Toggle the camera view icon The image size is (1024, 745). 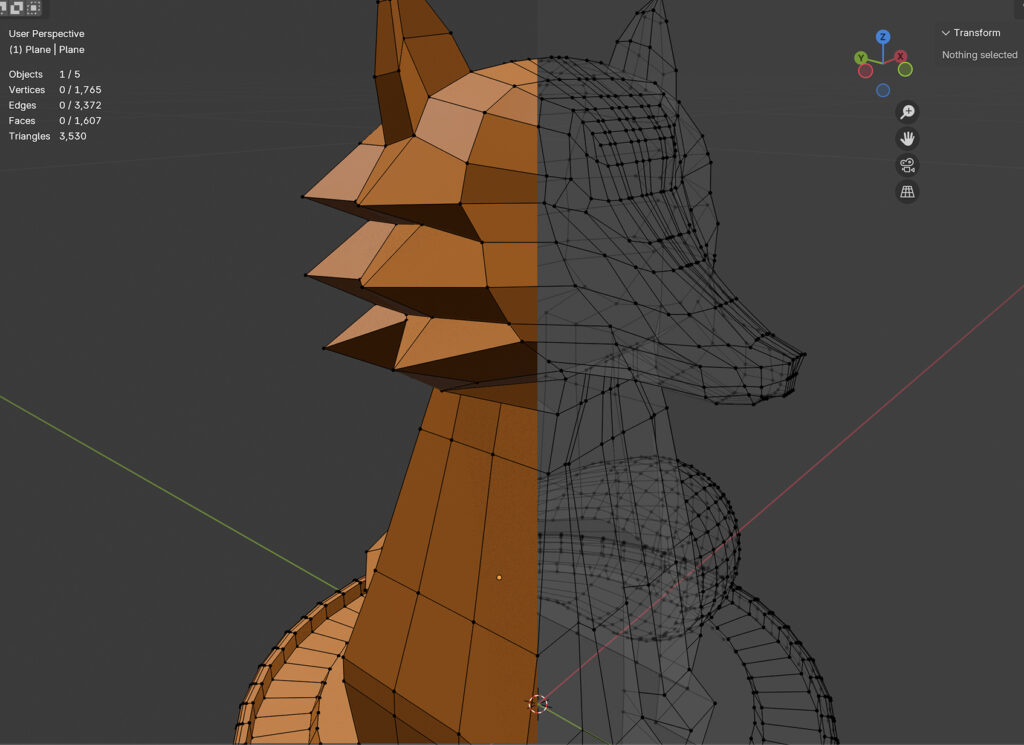pyautogui.click(x=907, y=165)
